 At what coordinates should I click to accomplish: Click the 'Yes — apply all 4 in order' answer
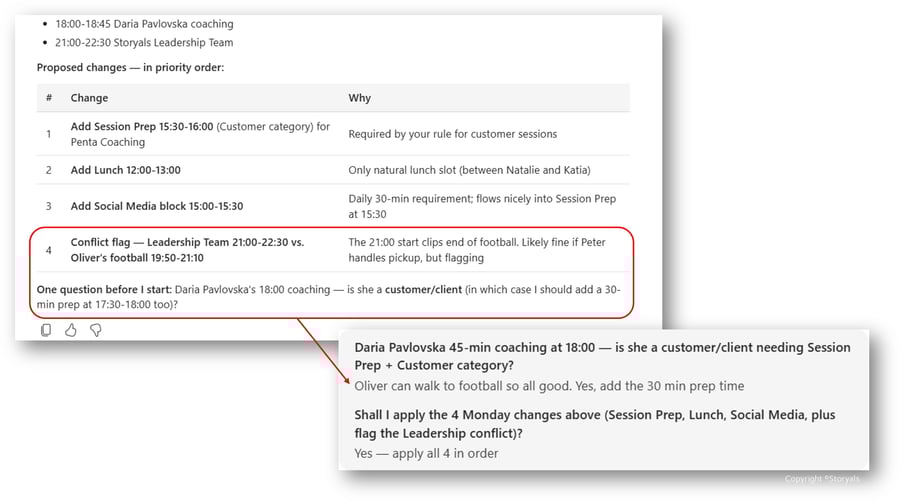tap(426, 453)
